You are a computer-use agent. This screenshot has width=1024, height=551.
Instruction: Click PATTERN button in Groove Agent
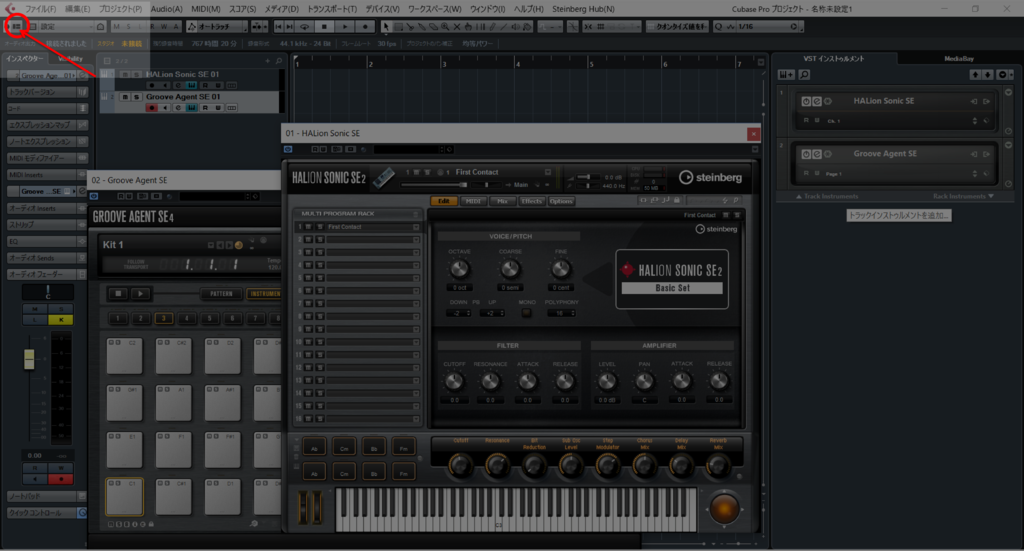[221, 294]
